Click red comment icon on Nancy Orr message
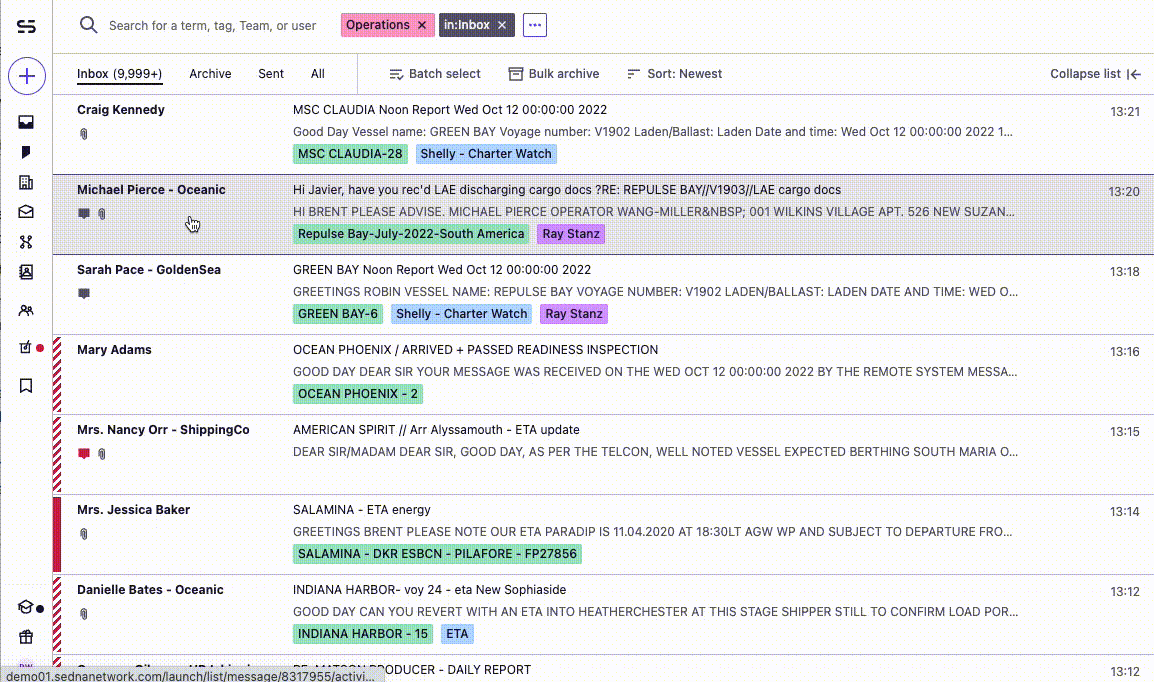Image resolution: width=1154 pixels, height=682 pixels. click(84, 454)
